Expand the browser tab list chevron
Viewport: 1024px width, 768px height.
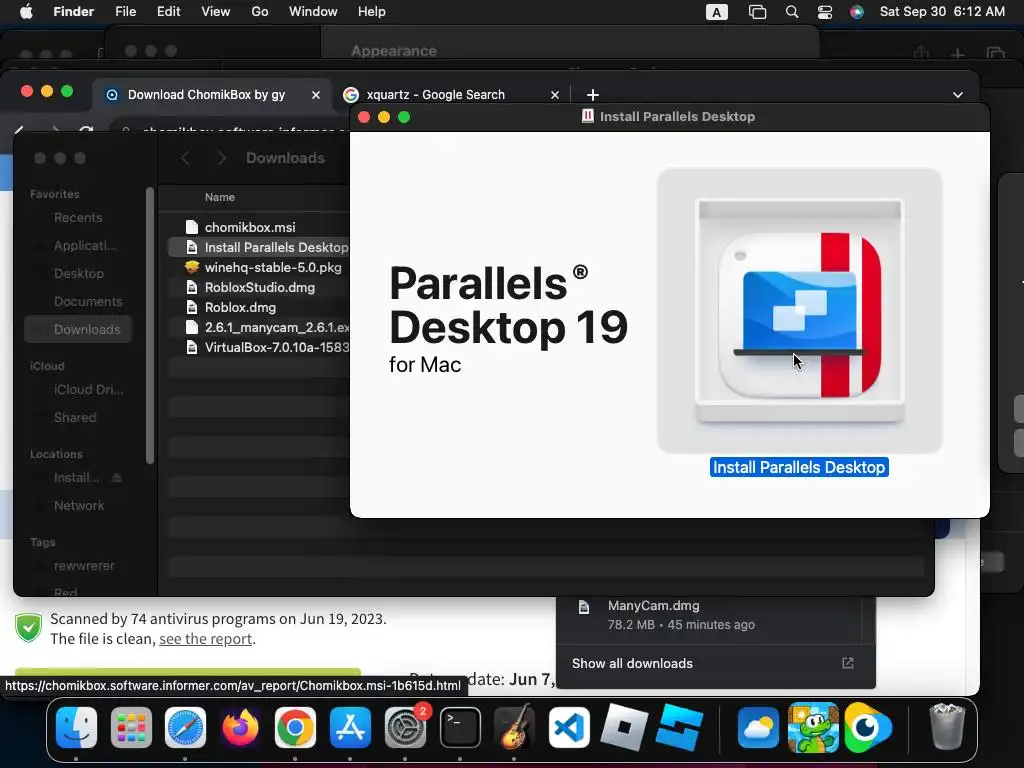click(957, 95)
